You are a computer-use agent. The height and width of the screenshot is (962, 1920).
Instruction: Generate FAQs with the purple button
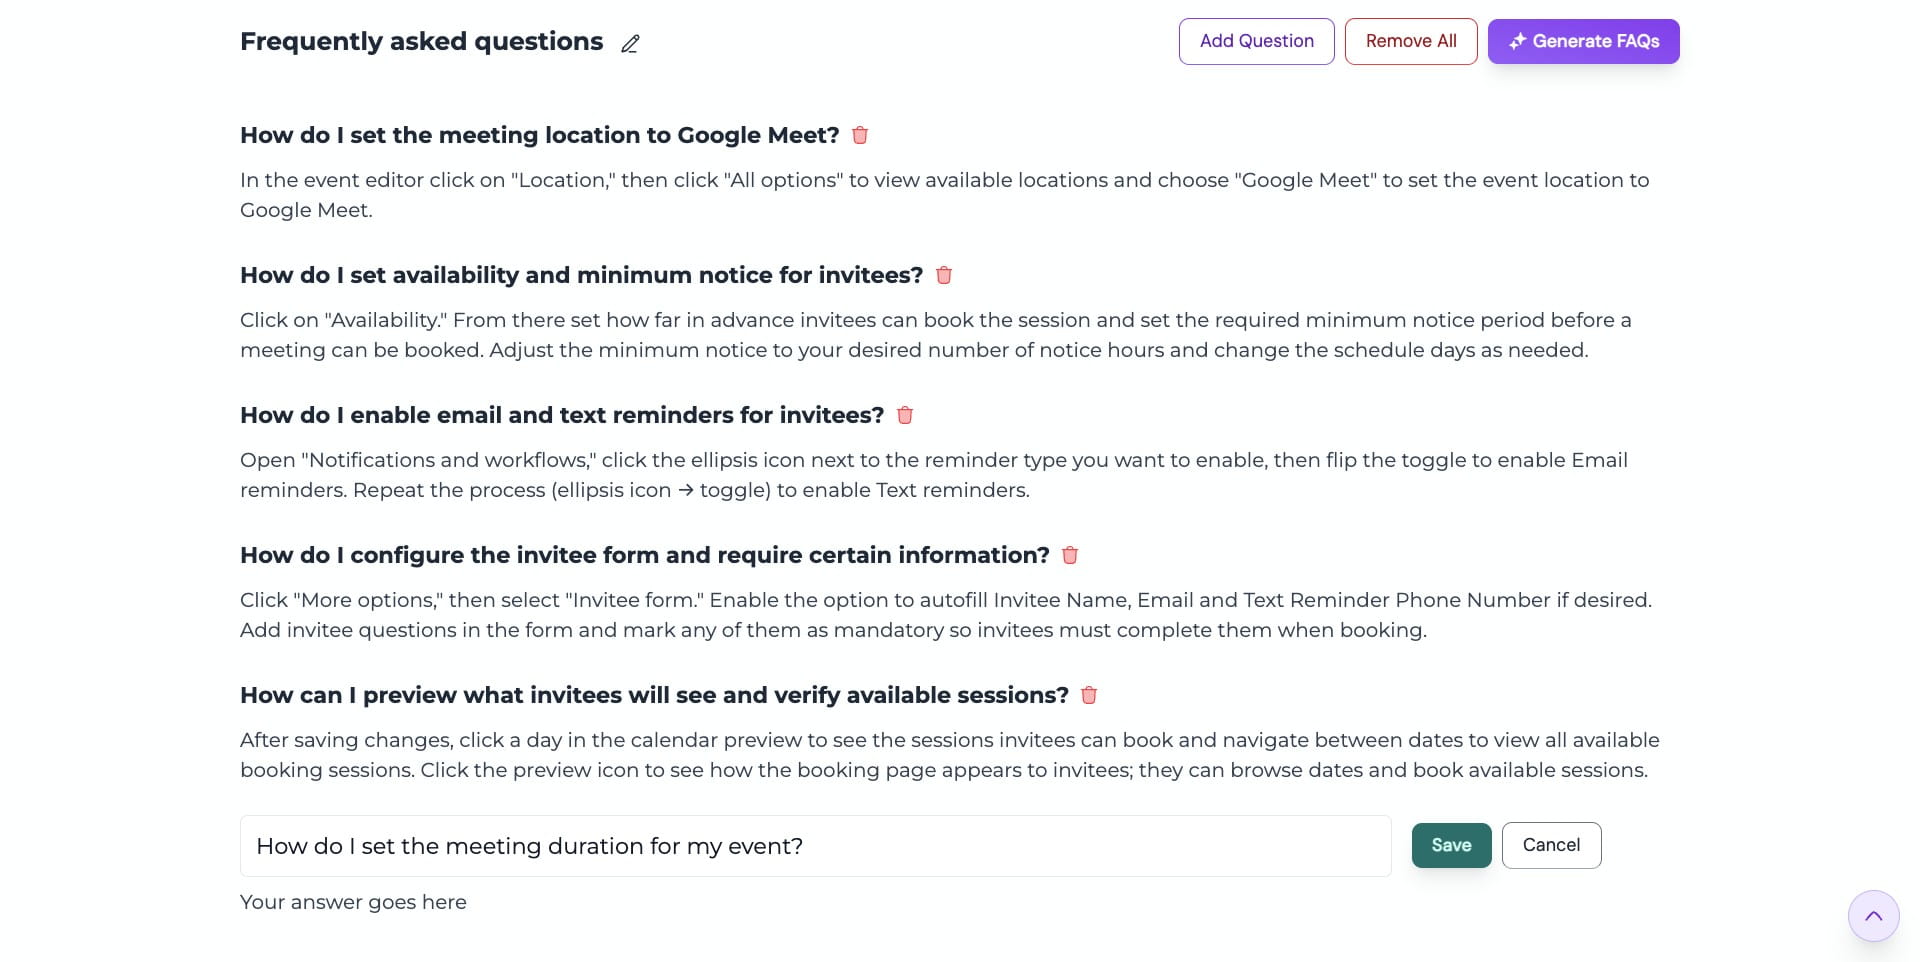[1583, 41]
